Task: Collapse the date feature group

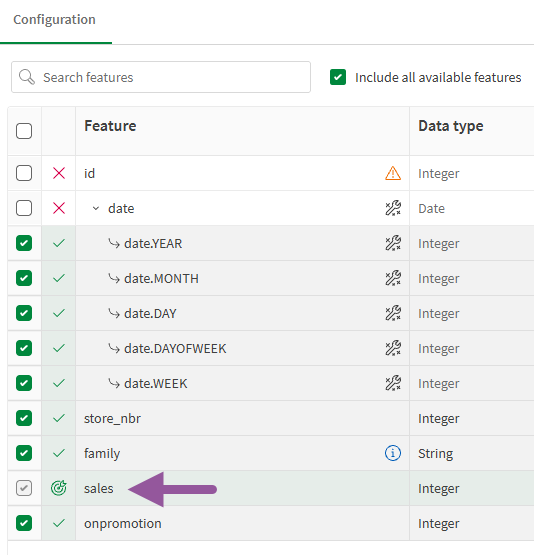Action: coord(96,208)
